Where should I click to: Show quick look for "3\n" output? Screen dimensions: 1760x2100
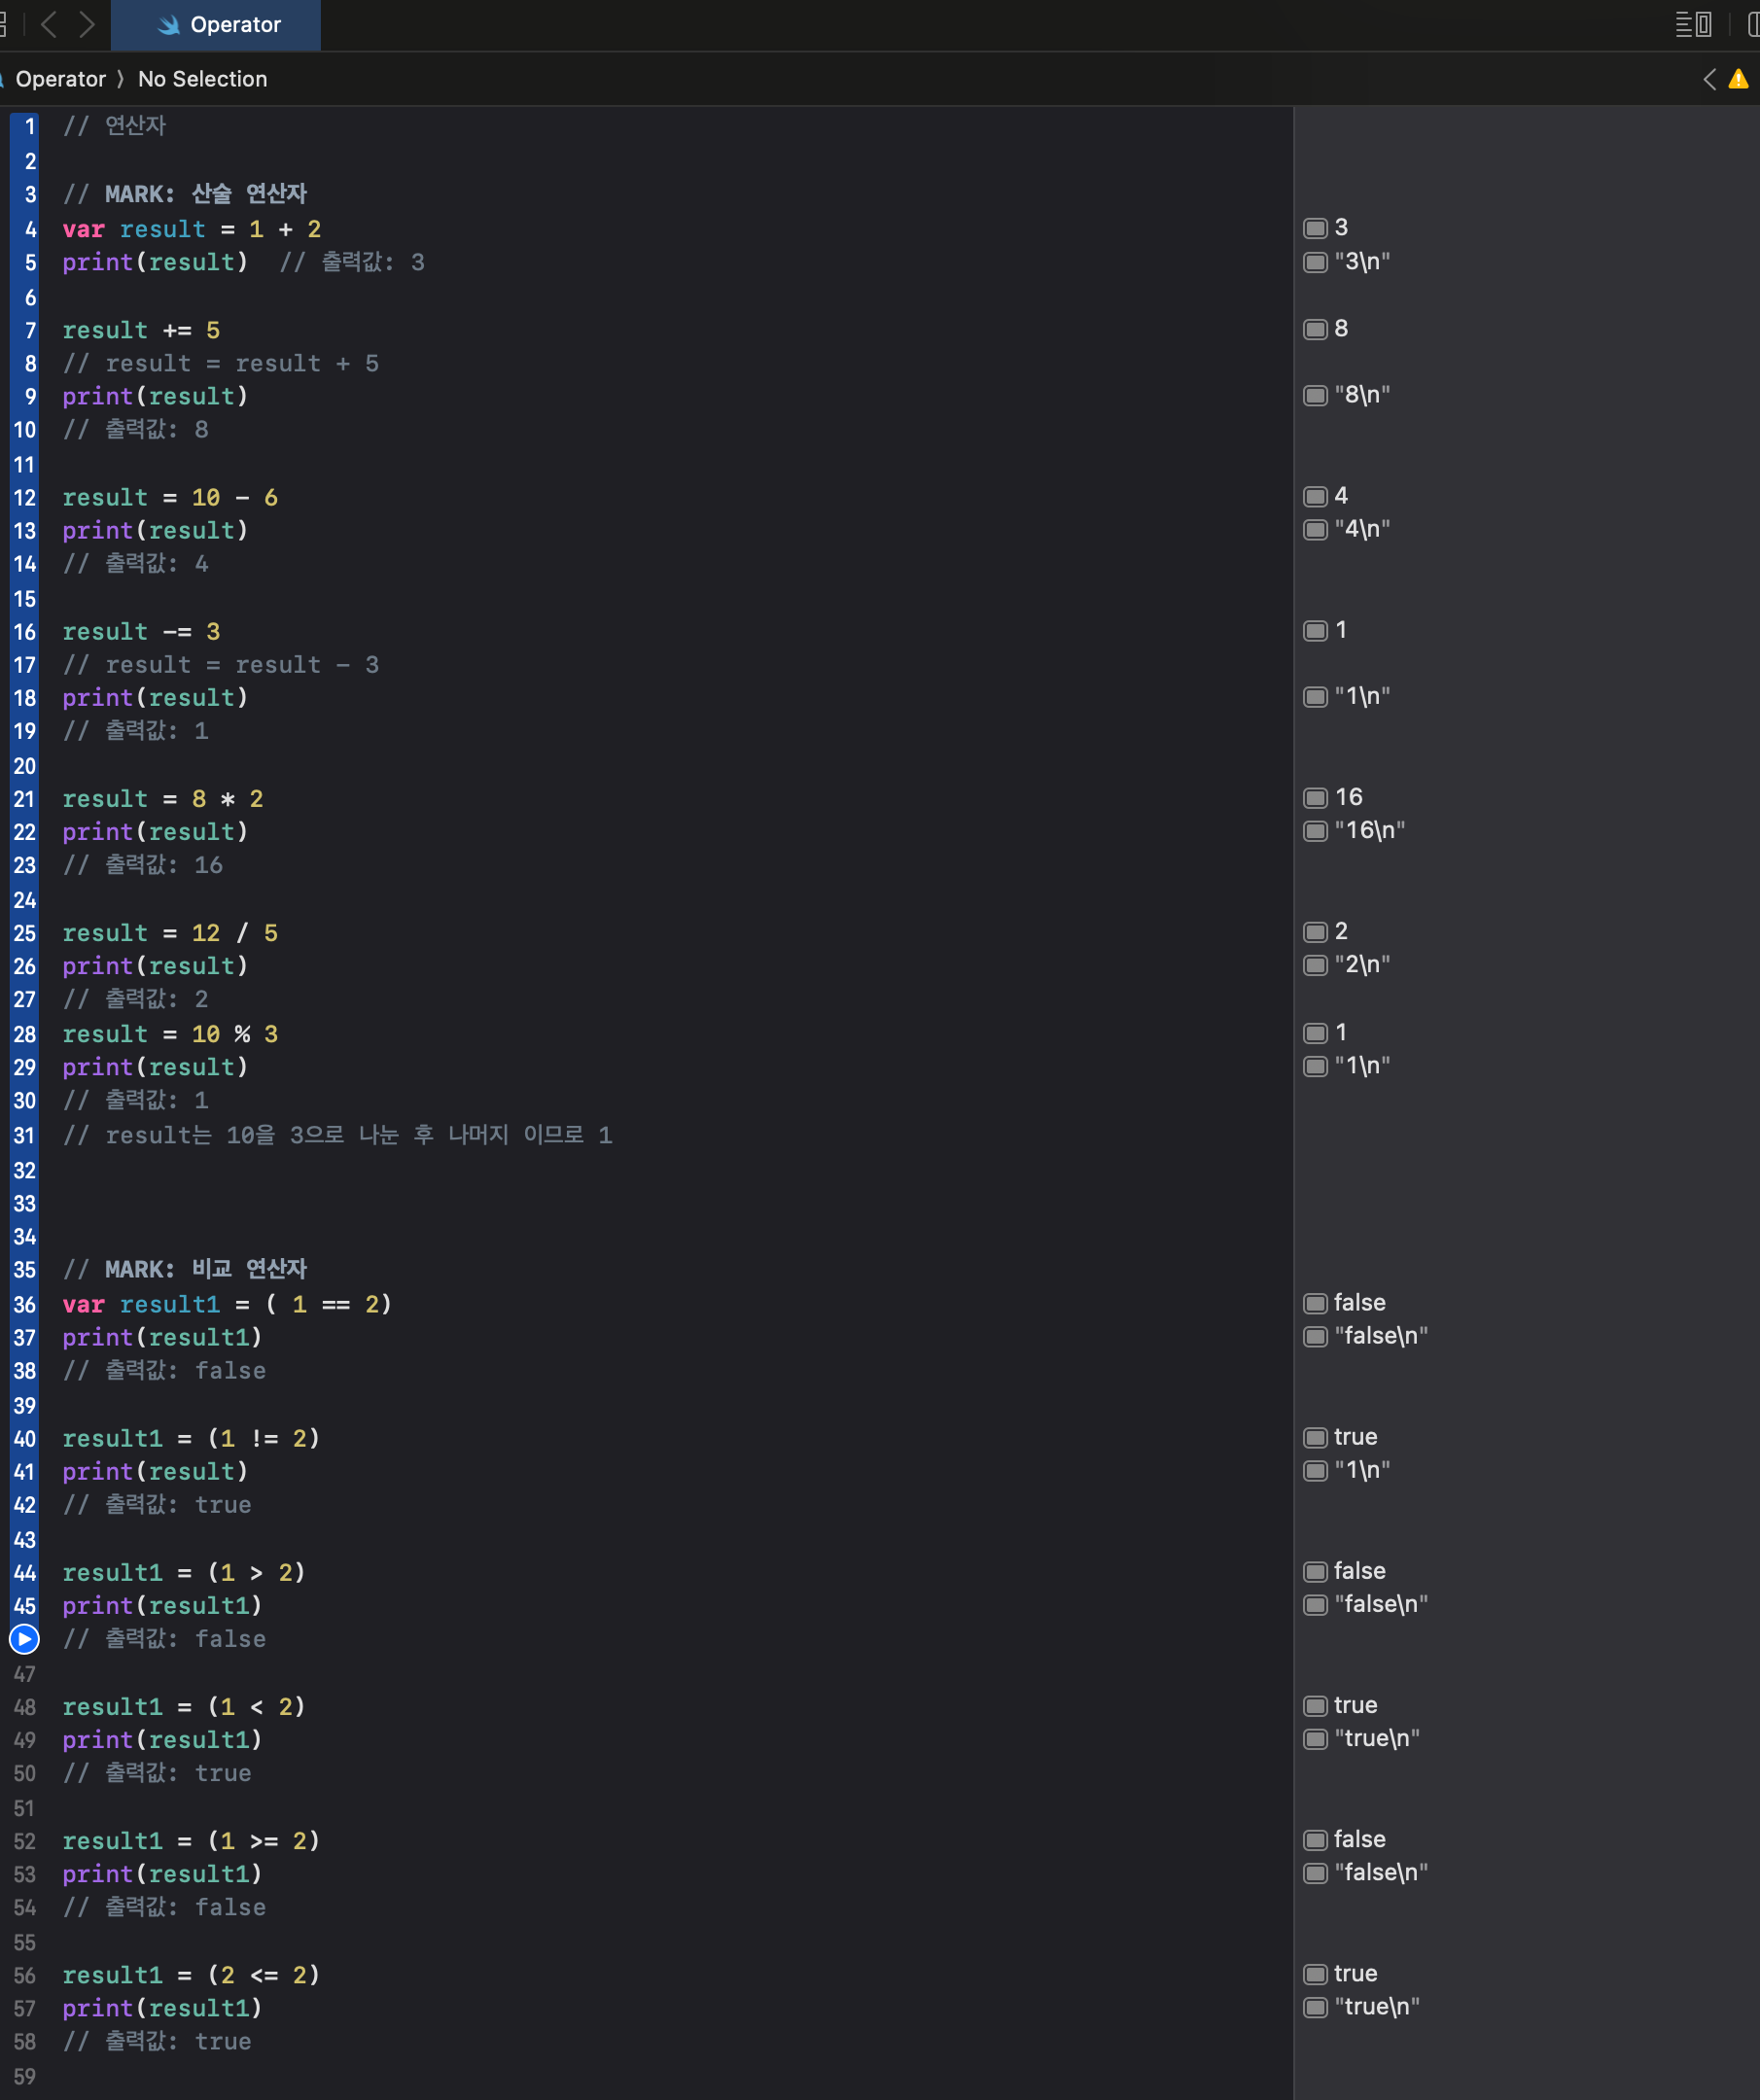1315,263
